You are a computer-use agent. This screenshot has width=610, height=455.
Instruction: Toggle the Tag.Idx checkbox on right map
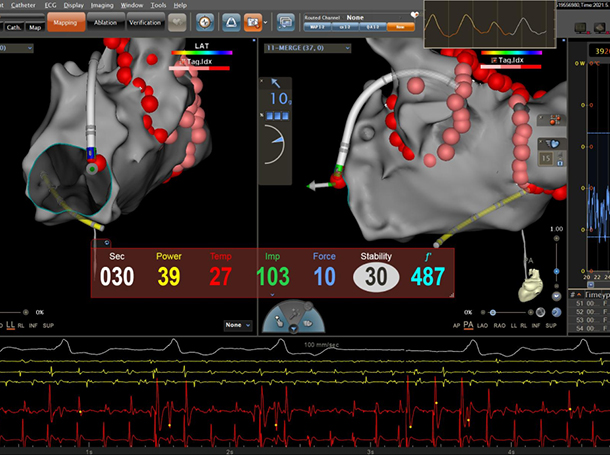(x=492, y=61)
